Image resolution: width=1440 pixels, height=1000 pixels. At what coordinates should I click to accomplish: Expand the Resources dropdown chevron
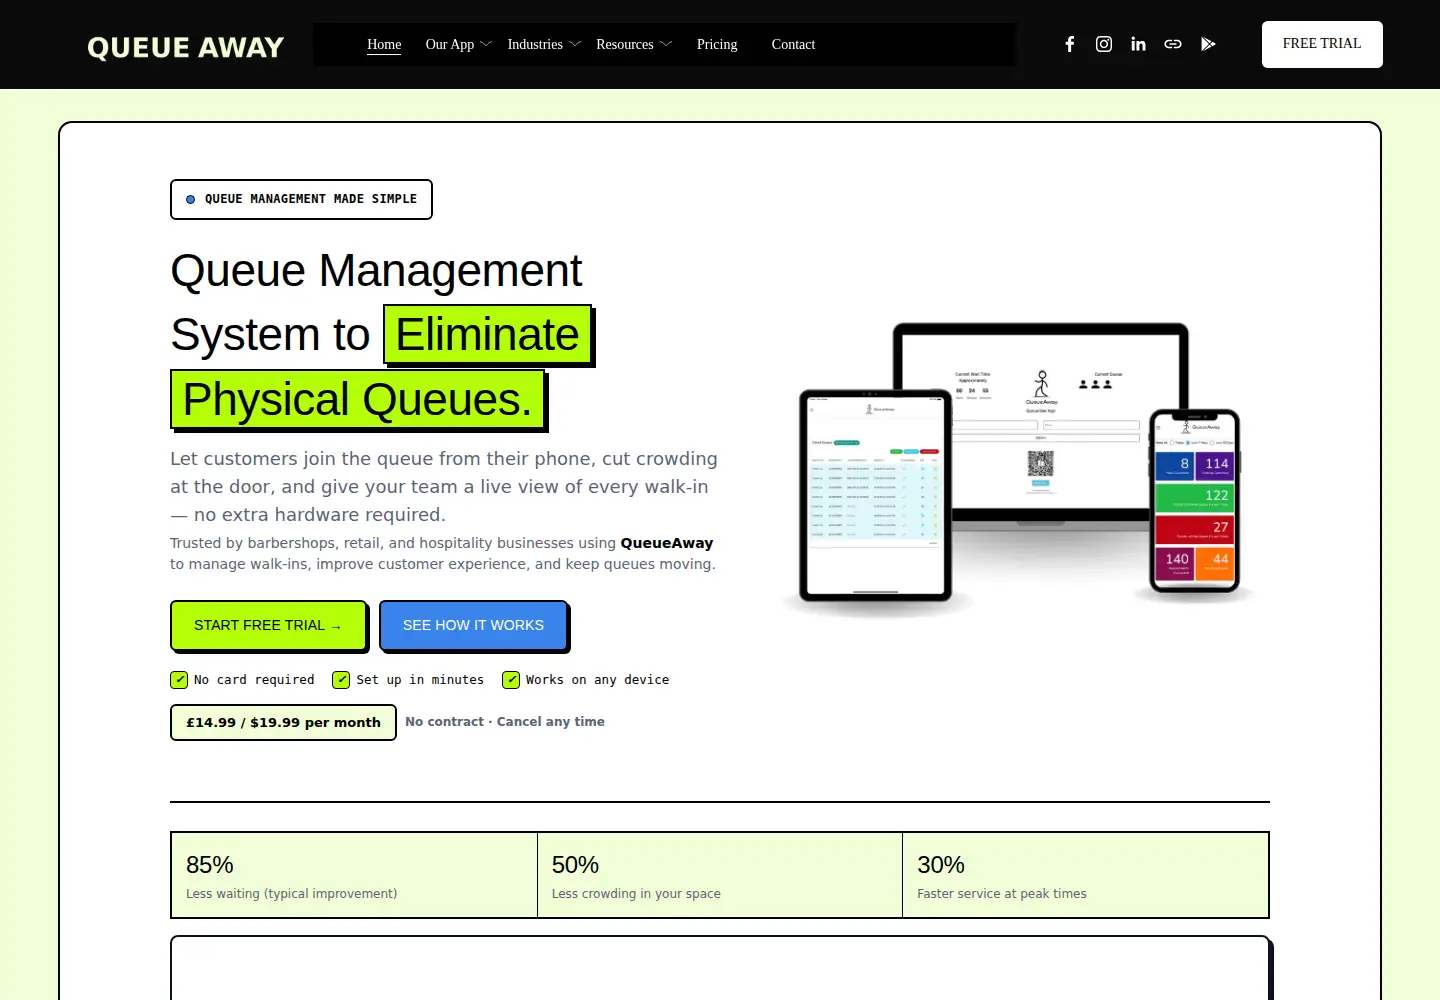coord(666,44)
